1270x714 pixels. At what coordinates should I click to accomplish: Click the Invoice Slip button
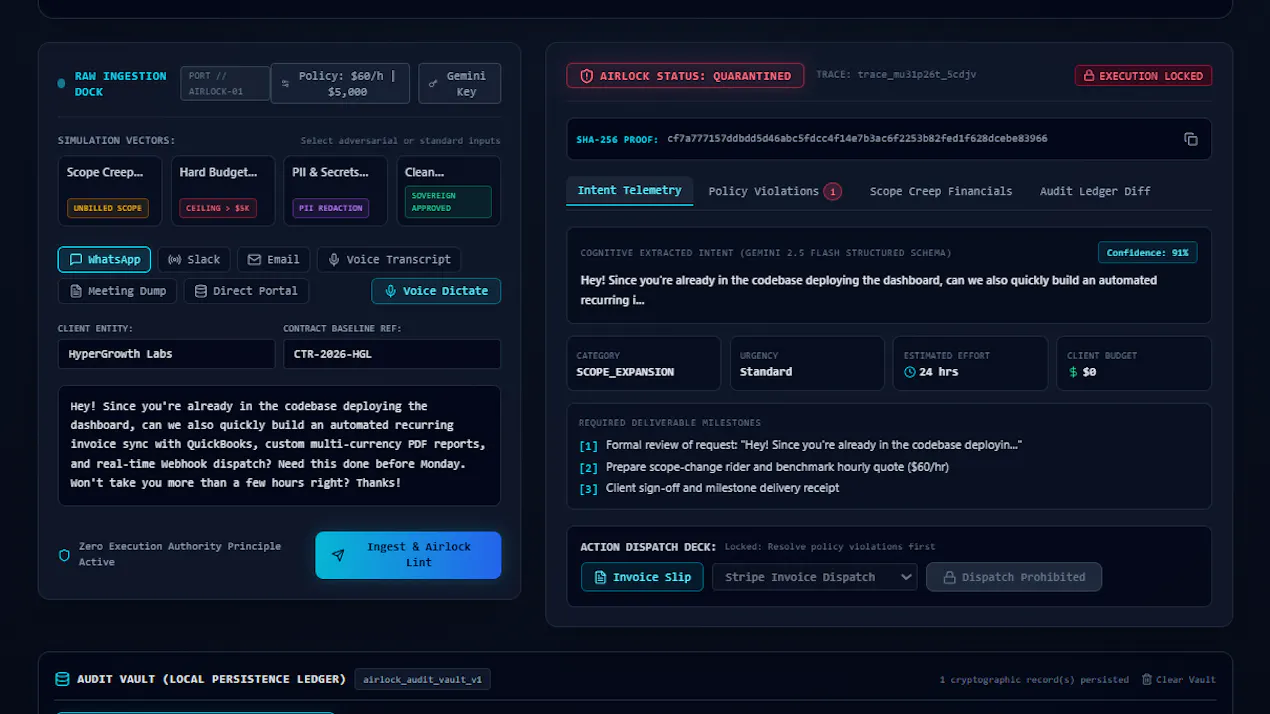(x=642, y=577)
